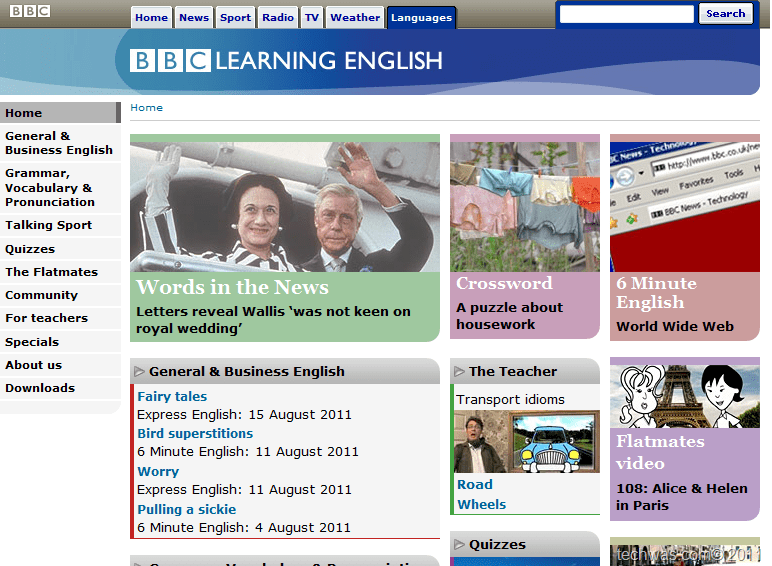Click Express English: 11 August 2011 text
The height and width of the screenshot is (566, 772).
tap(244, 490)
